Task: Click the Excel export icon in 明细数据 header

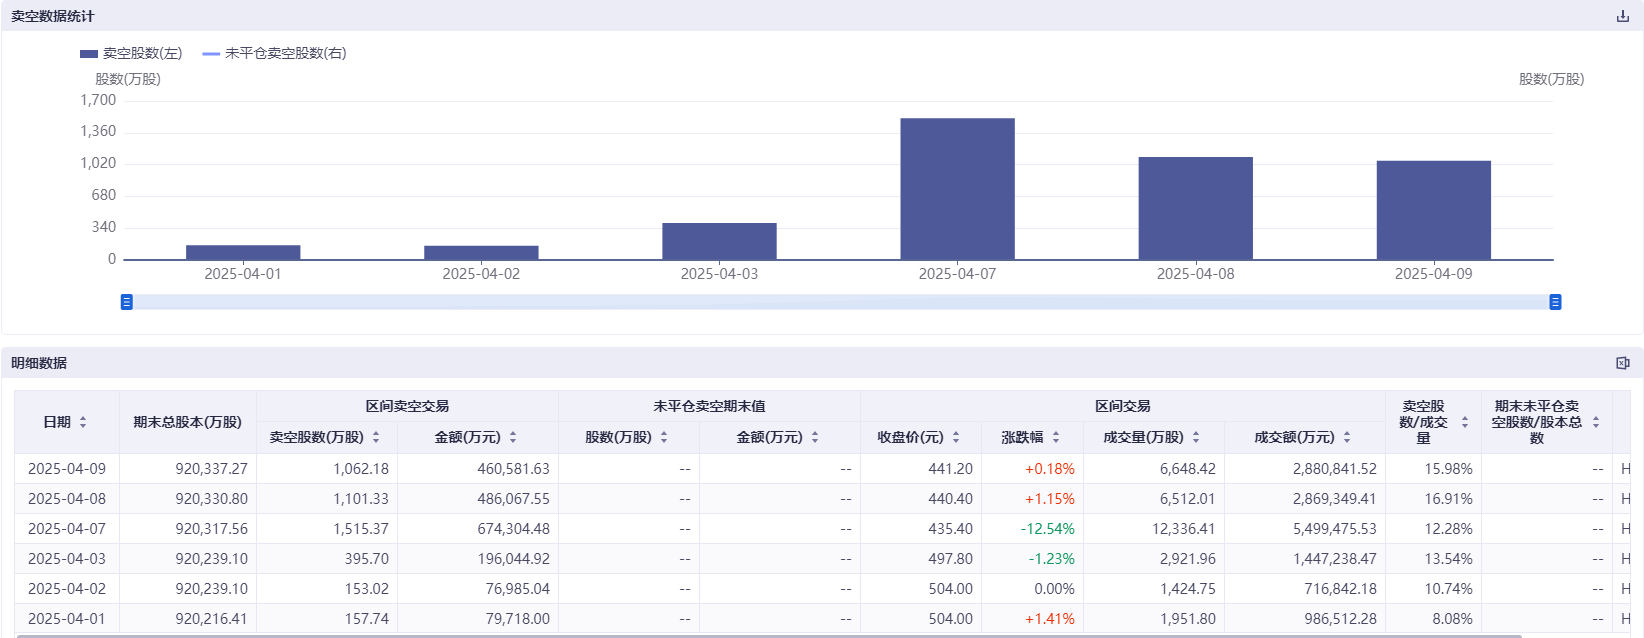Action: (x=1622, y=363)
